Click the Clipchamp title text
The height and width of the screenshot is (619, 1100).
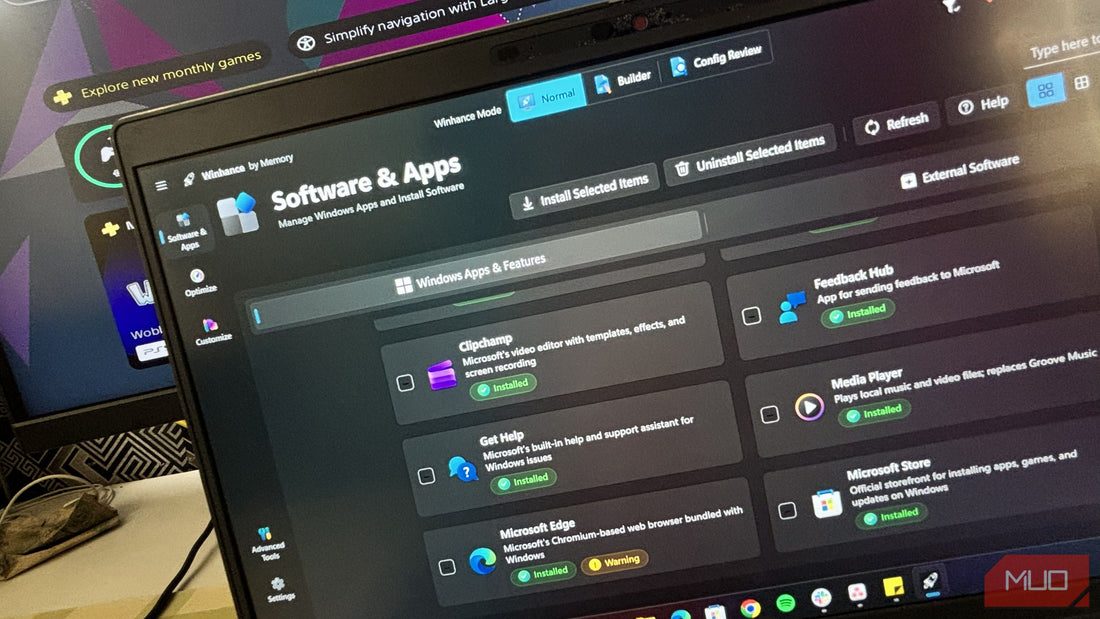click(485, 344)
